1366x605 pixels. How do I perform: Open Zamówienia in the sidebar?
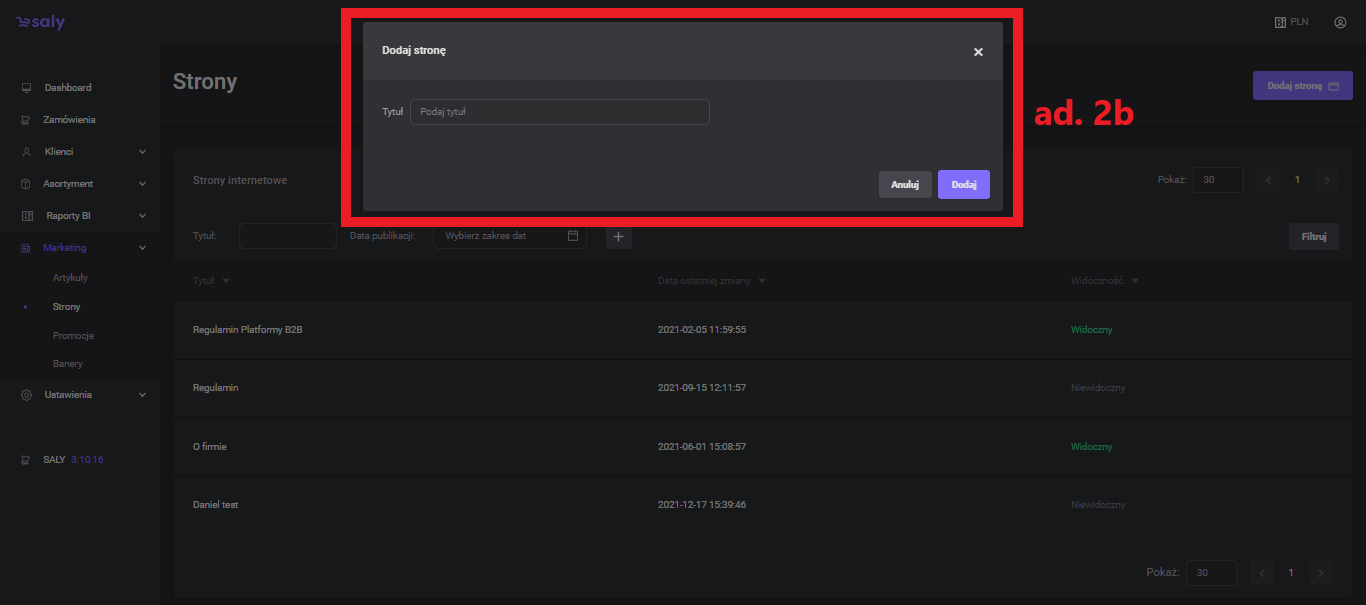(69, 120)
